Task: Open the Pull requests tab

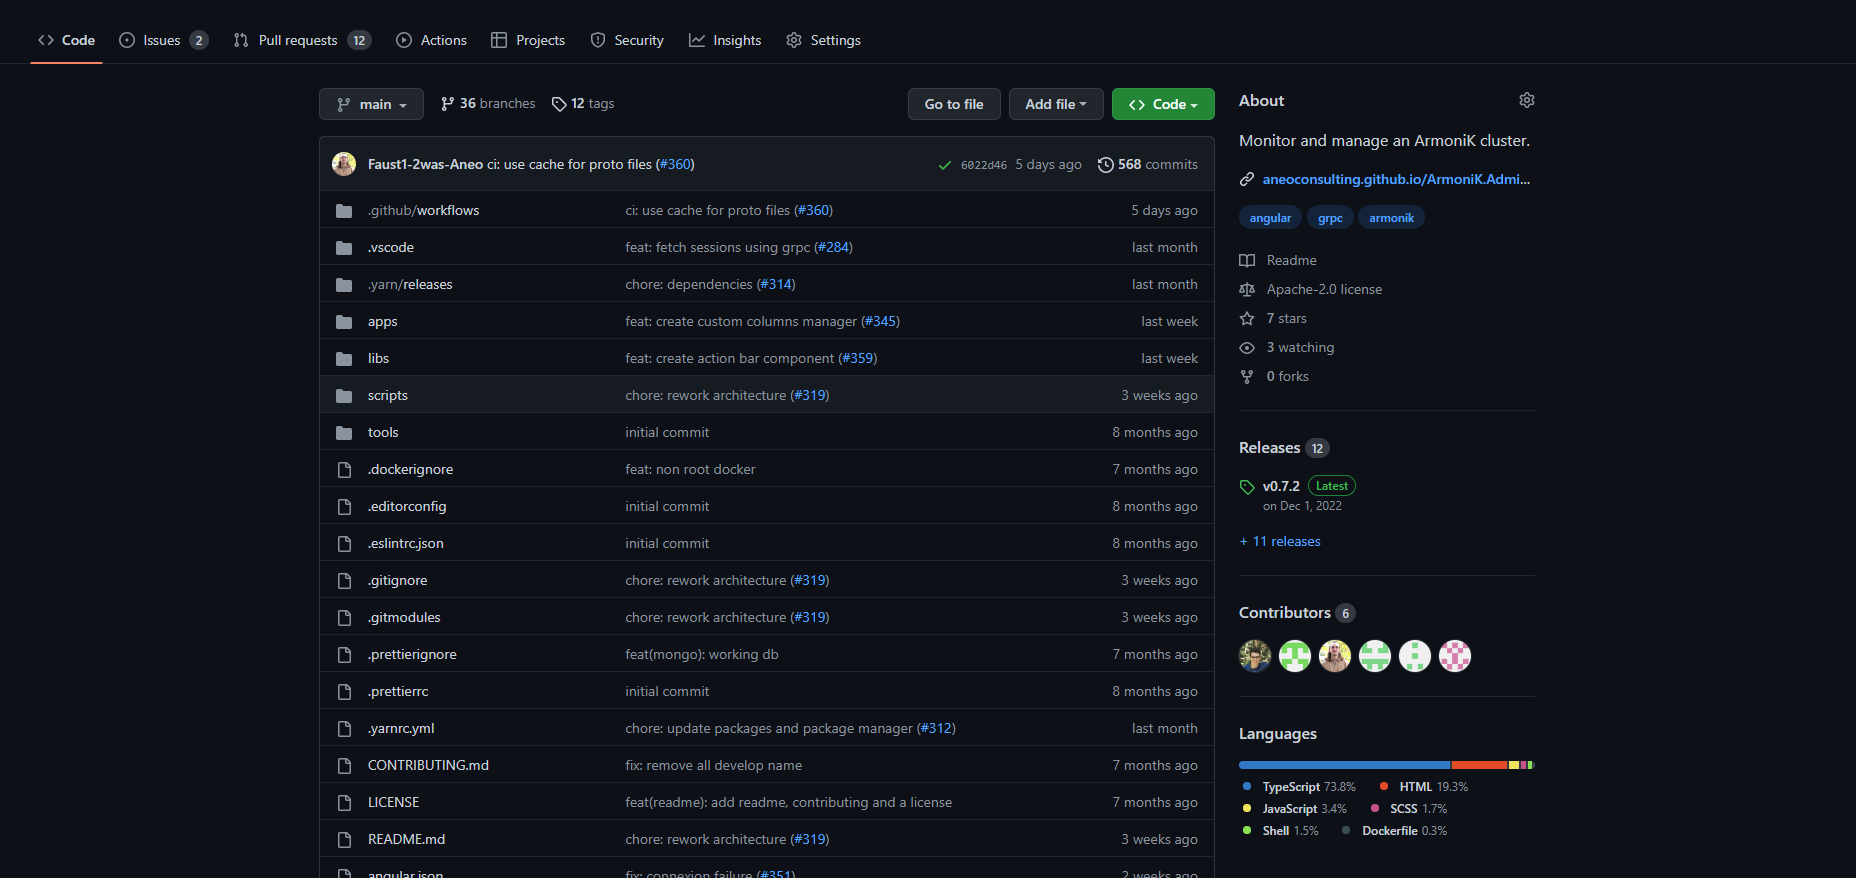Action: [302, 40]
